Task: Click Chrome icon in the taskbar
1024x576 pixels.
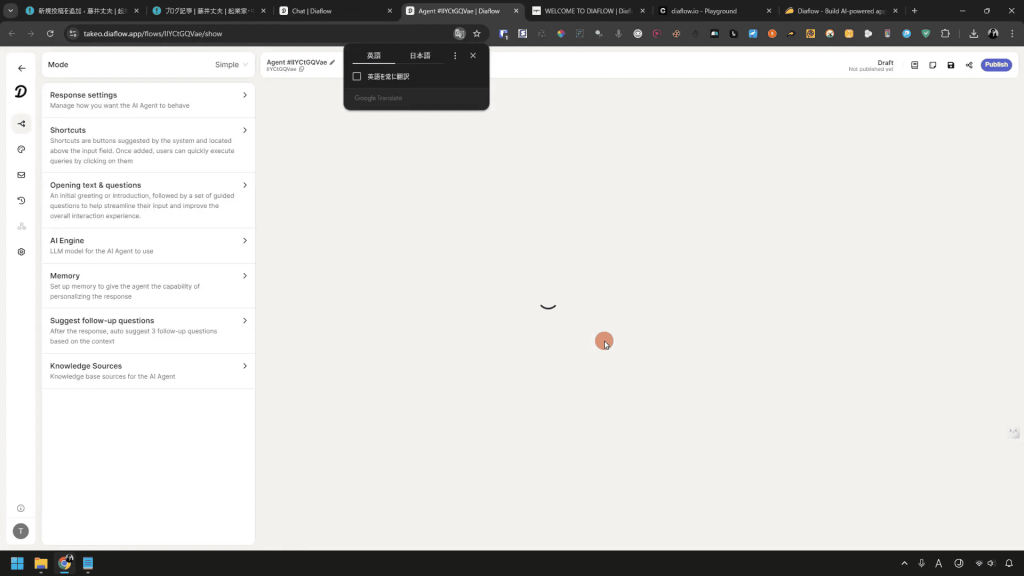Action: click(x=65, y=563)
